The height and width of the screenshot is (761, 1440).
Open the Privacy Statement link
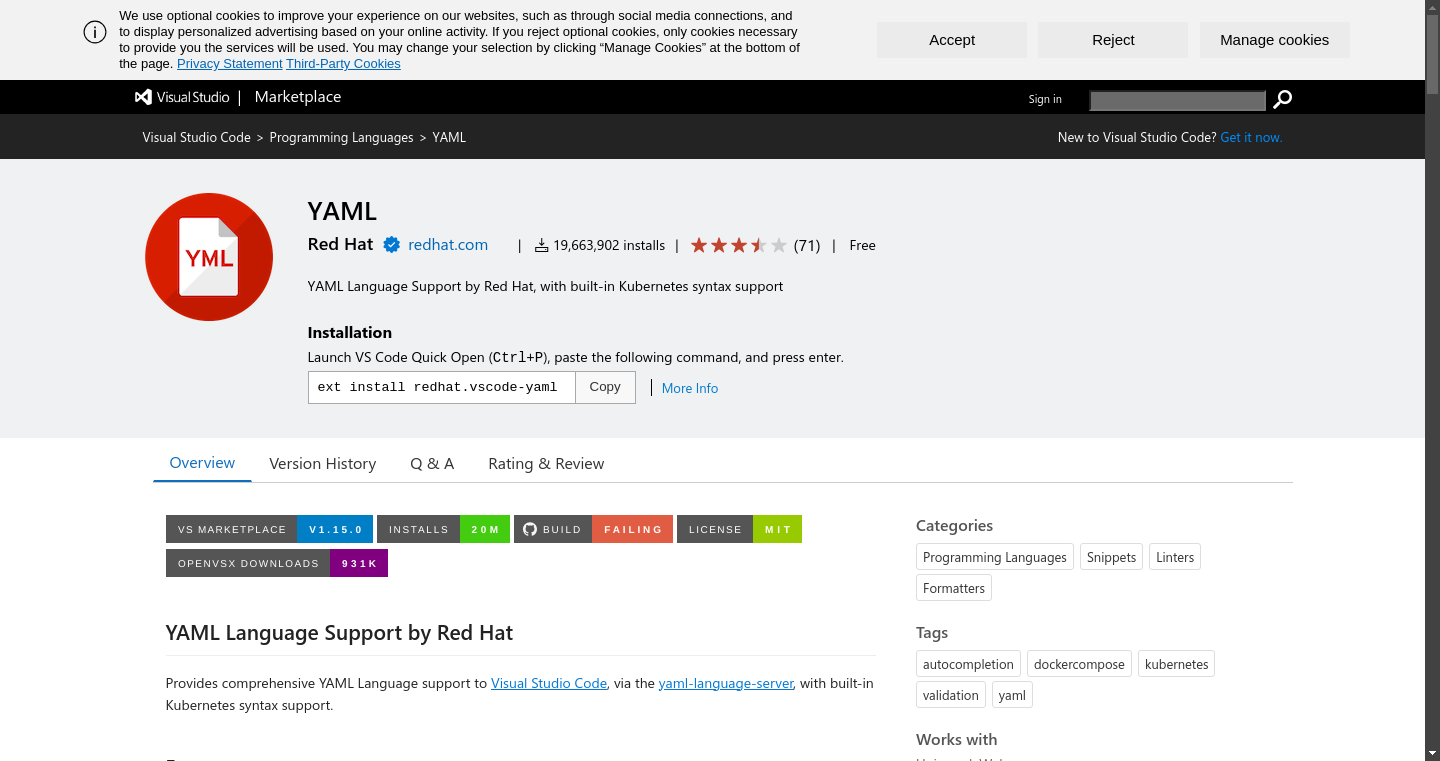pos(230,64)
